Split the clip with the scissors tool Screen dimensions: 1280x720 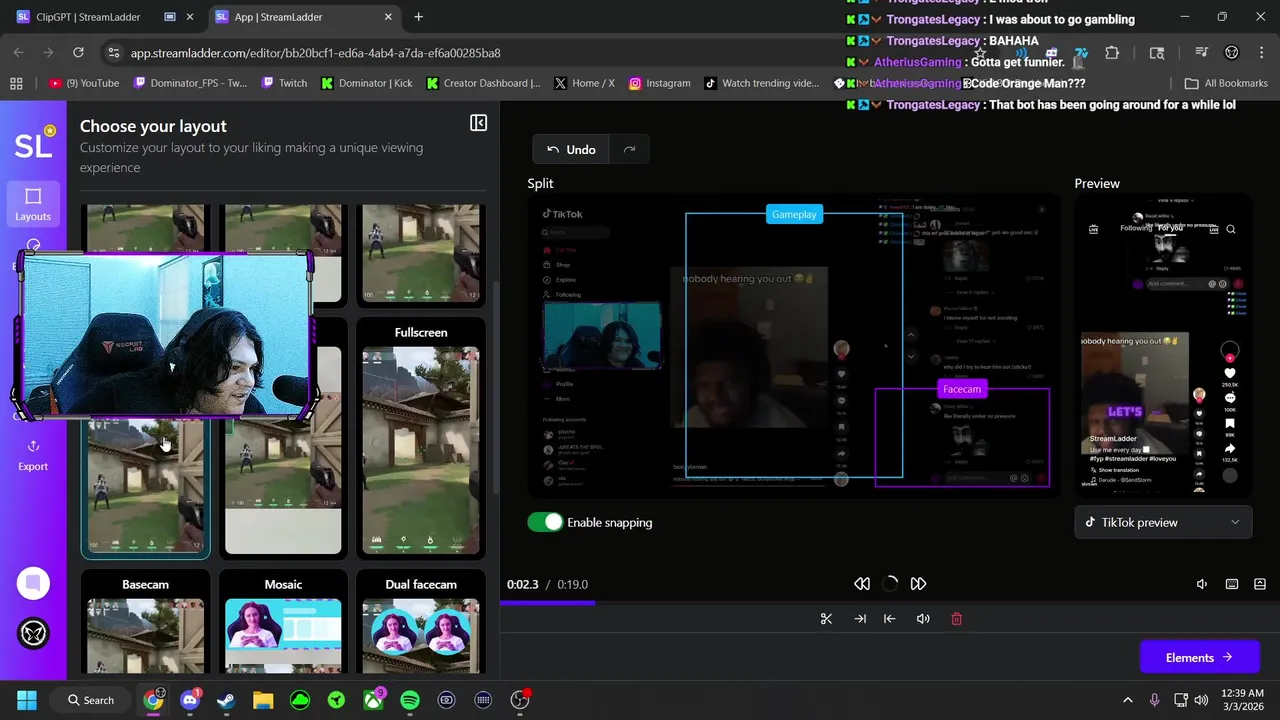click(x=826, y=619)
